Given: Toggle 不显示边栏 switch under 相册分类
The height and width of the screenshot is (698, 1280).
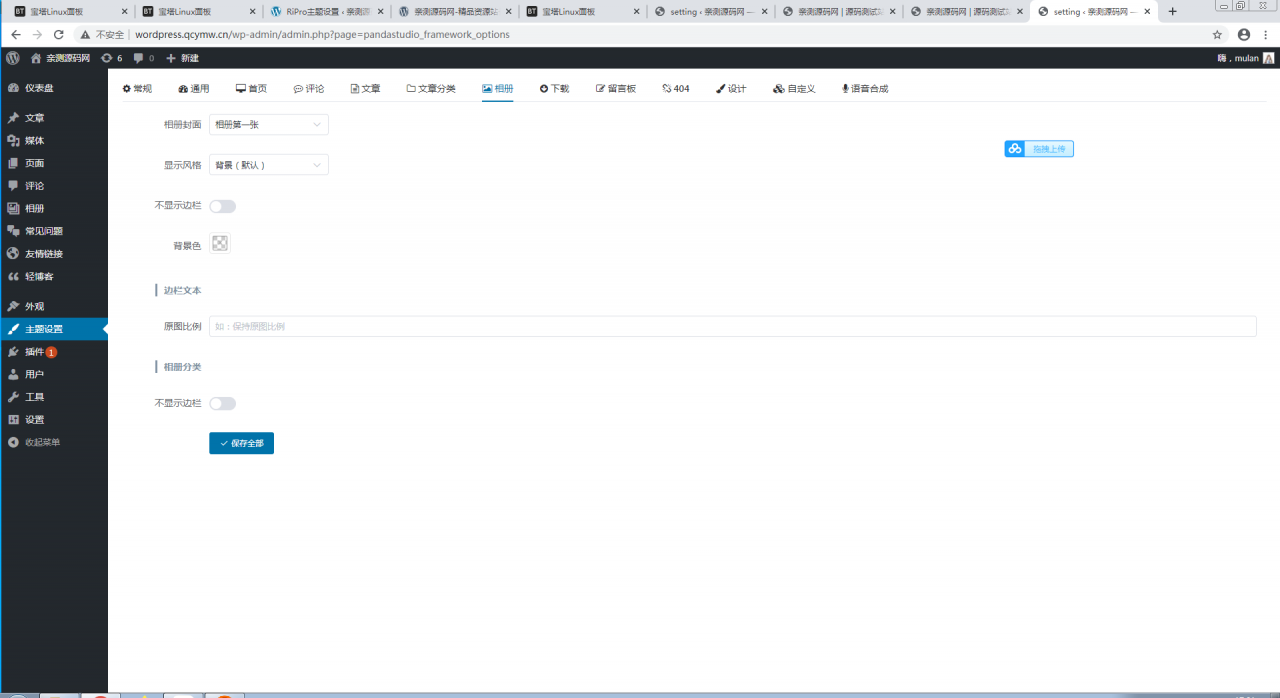Looking at the screenshot, I should click(x=222, y=403).
